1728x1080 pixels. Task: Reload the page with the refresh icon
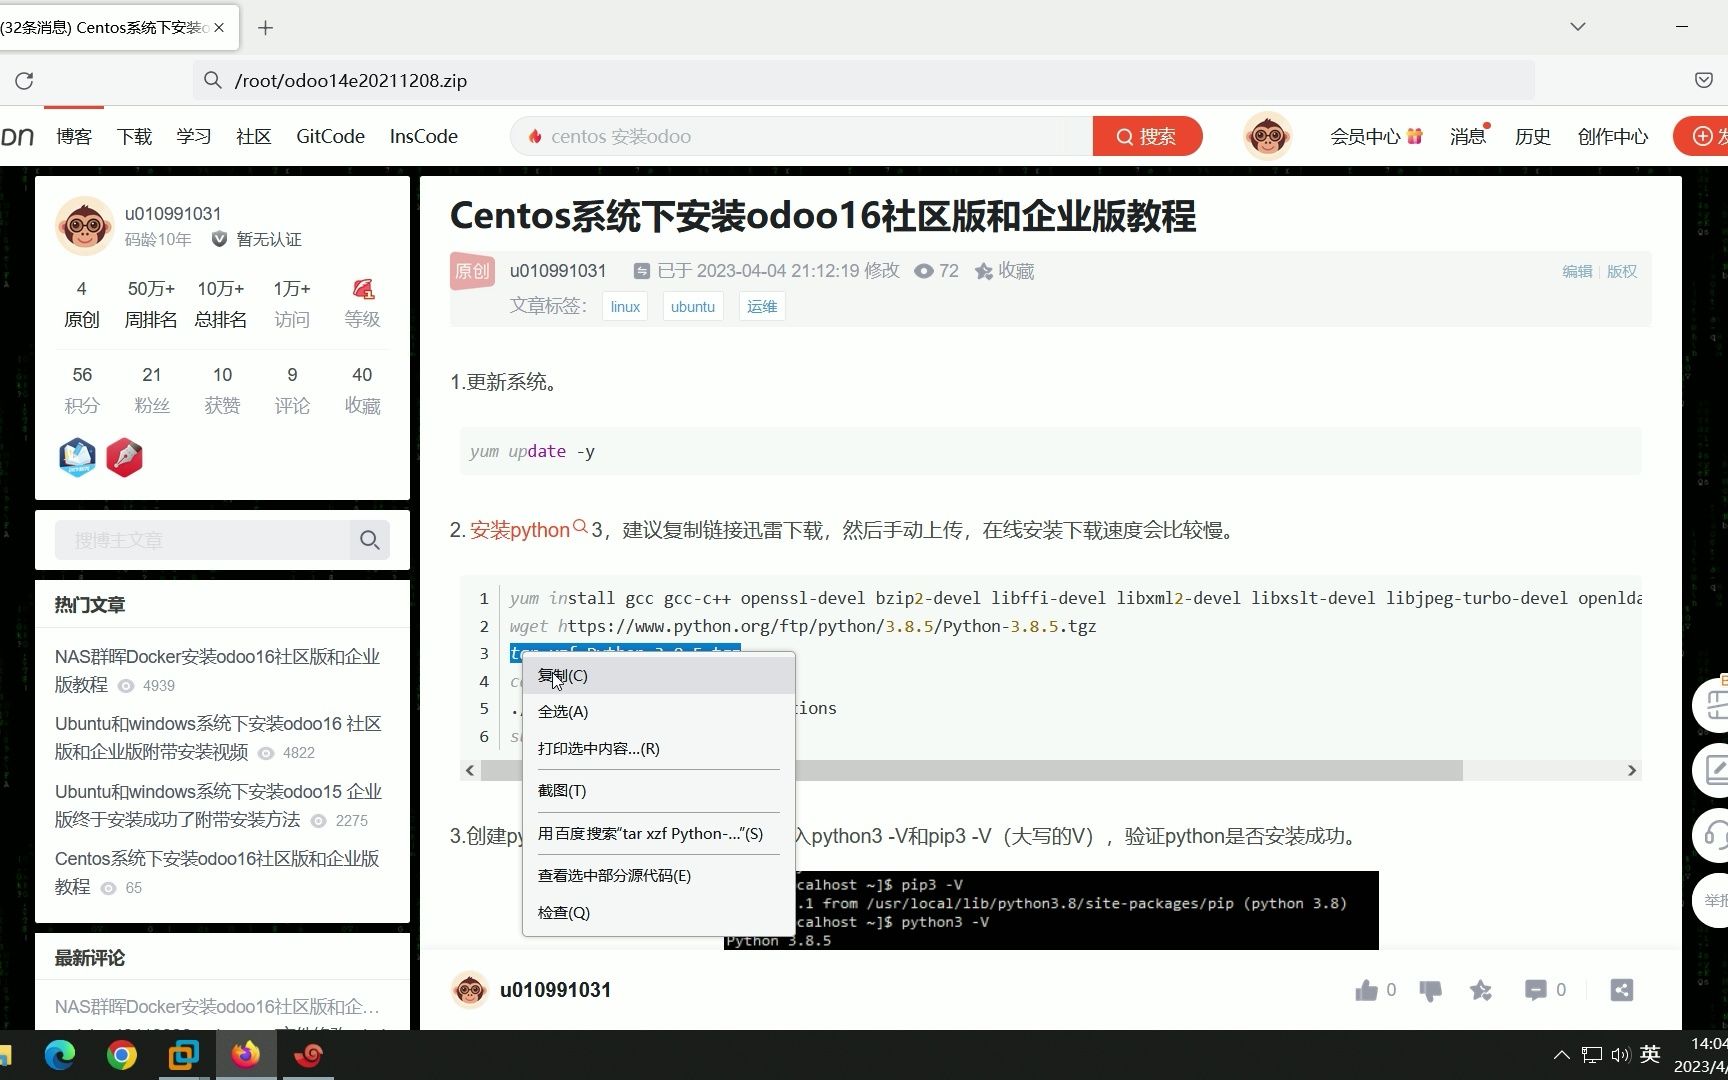[24, 80]
